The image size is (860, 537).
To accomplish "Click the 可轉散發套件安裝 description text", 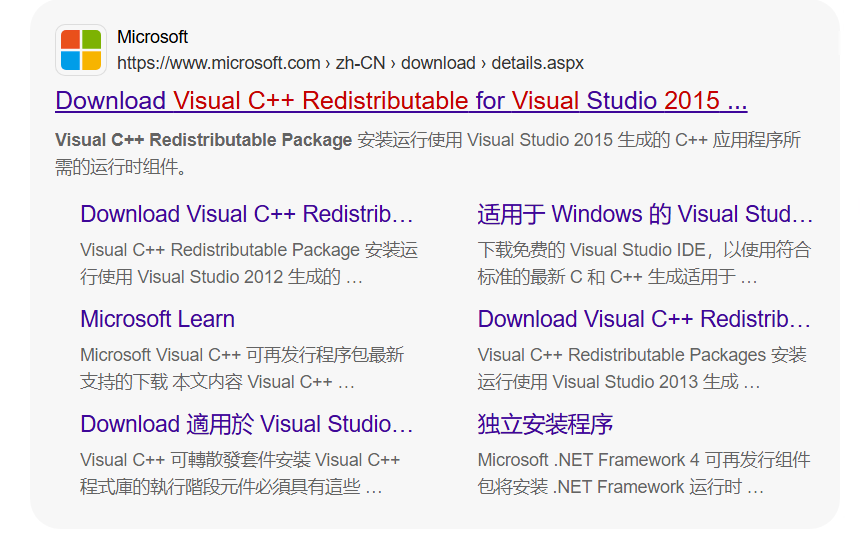I will point(240,473).
